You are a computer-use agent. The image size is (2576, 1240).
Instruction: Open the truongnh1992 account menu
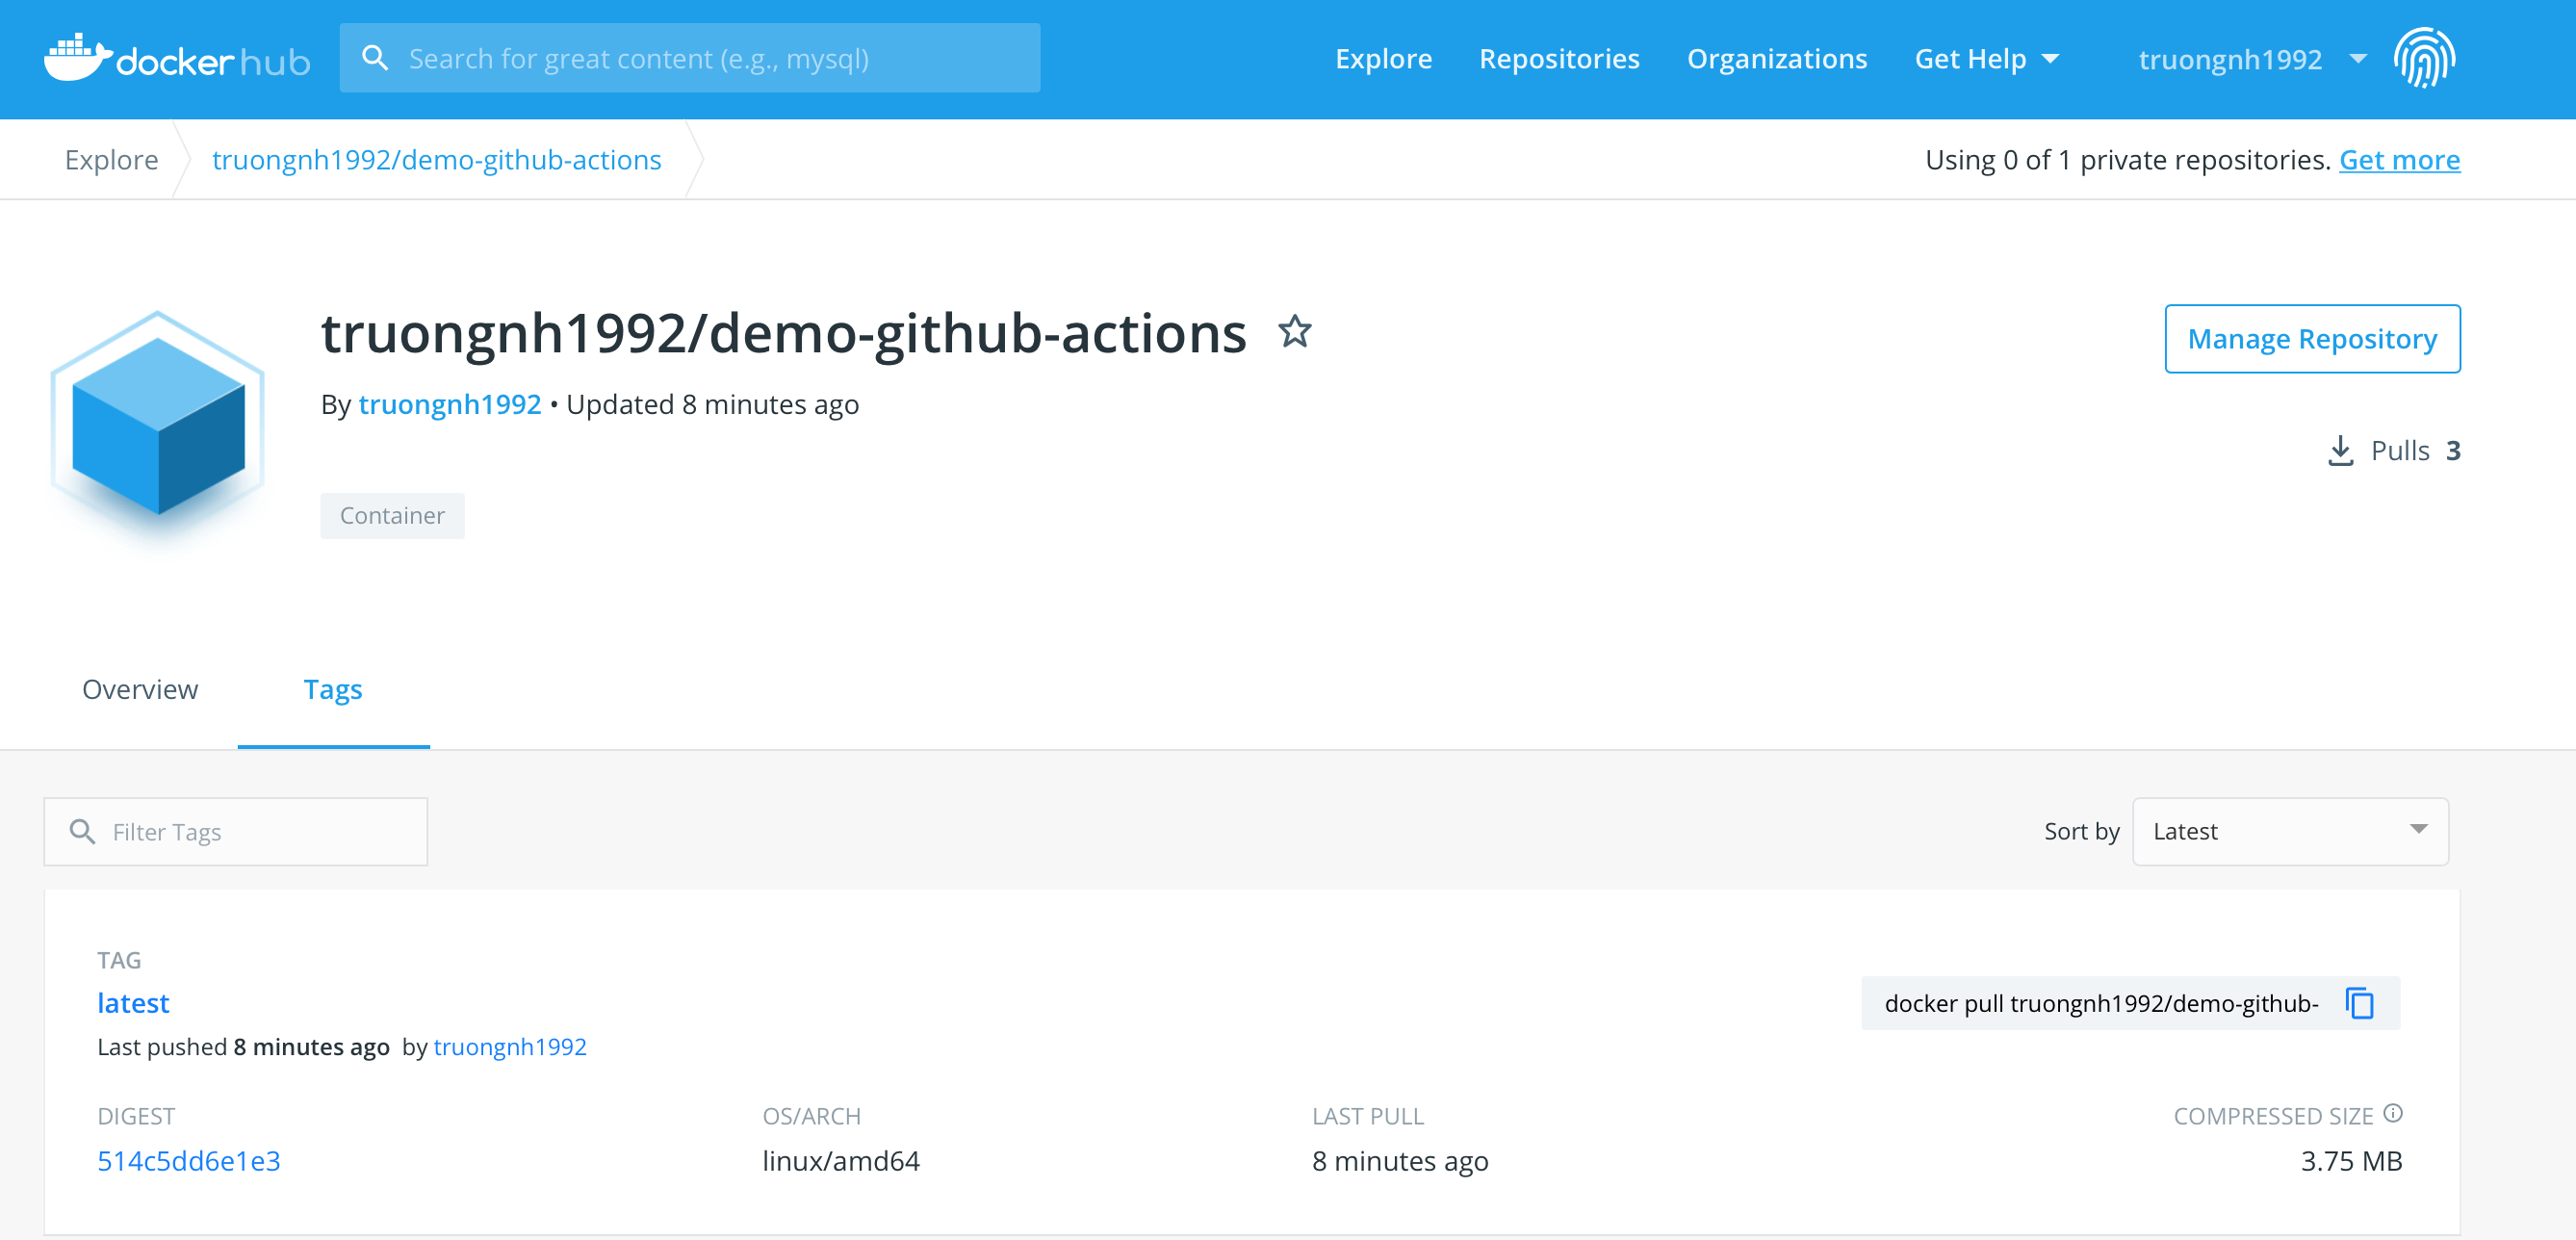[x=2252, y=59]
